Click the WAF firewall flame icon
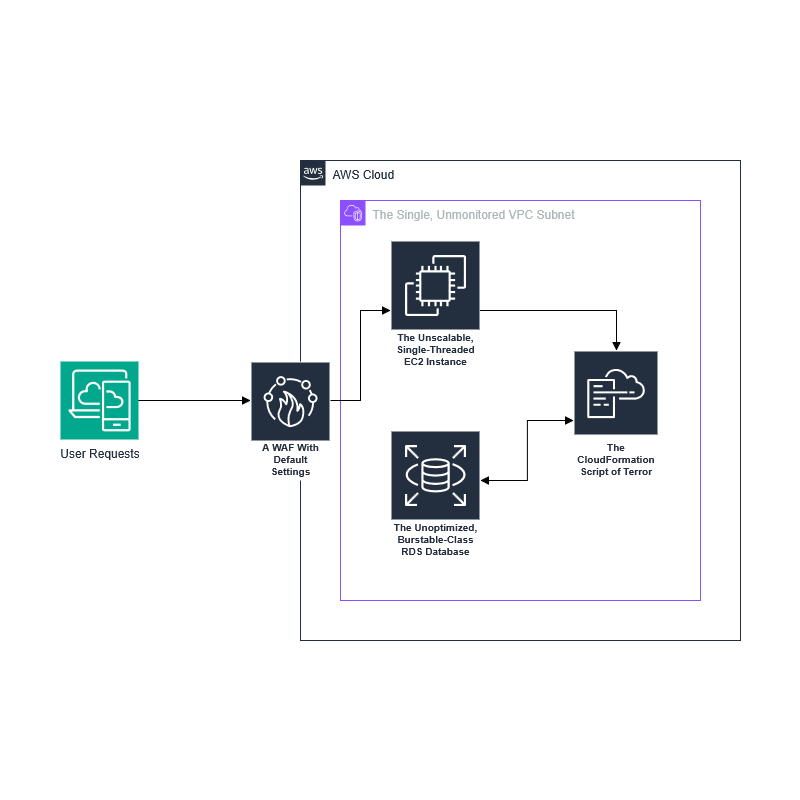800x800 pixels. pos(290,401)
